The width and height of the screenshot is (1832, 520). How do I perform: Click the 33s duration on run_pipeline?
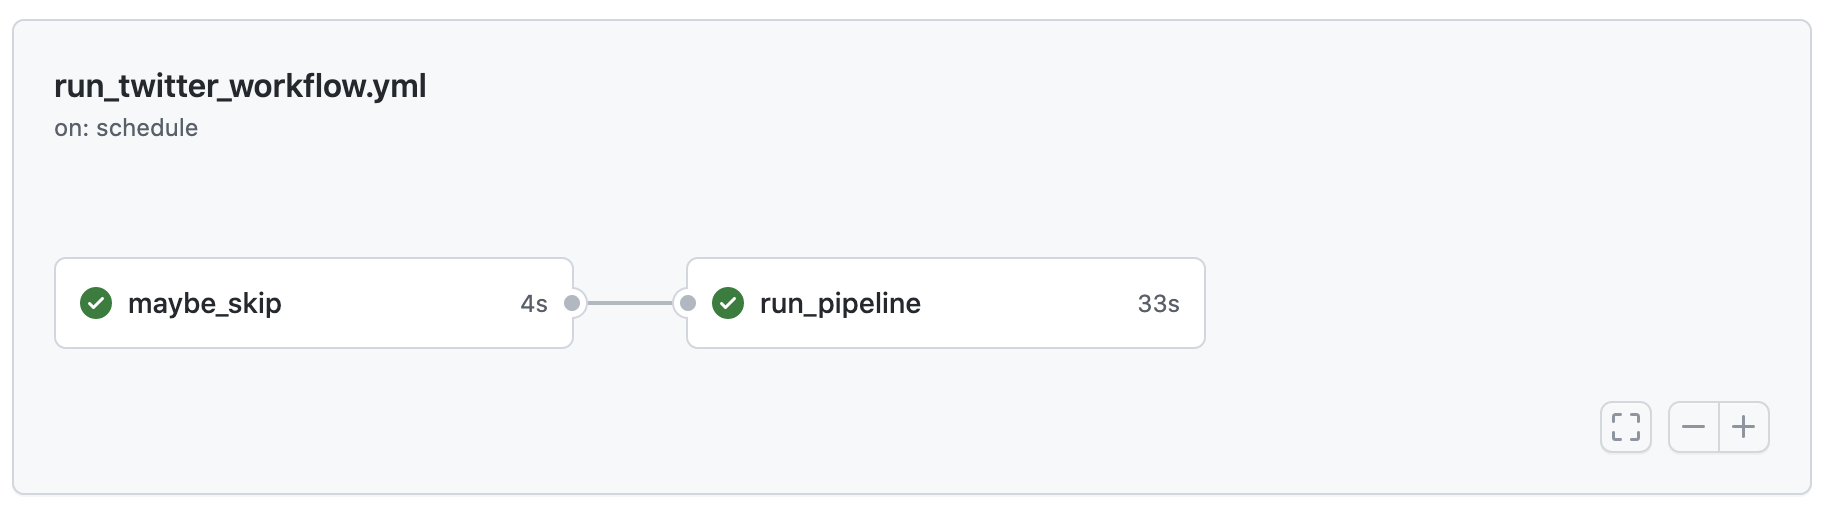1158,304
